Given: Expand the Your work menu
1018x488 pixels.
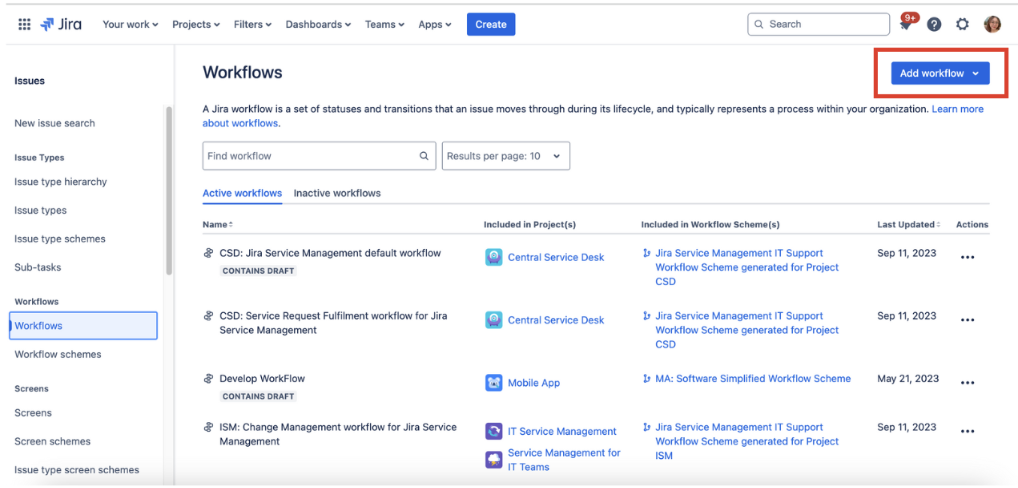Looking at the screenshot, I should pyautogui.click(x=130, y=25).
